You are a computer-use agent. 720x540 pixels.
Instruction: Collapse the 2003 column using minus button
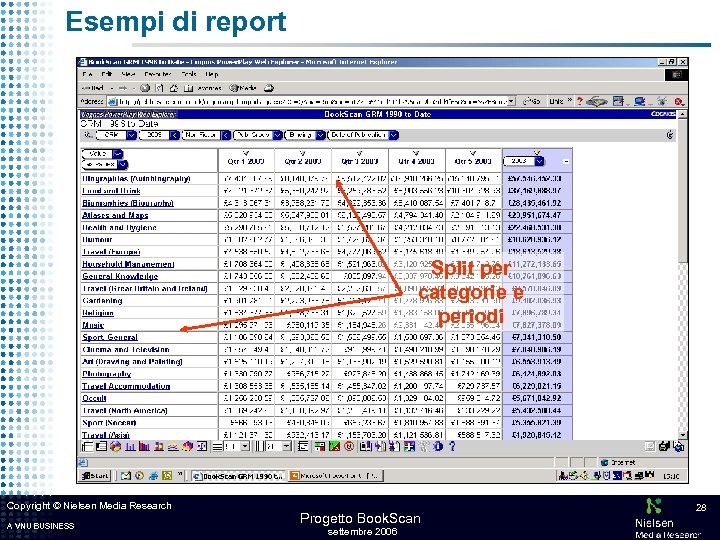[566, 162]
